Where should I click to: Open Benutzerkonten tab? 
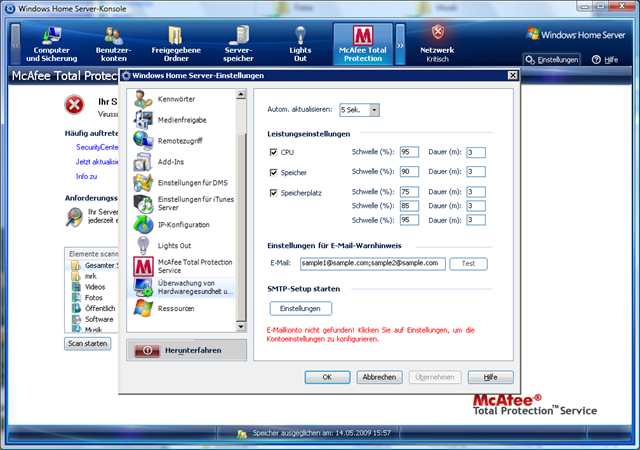click(x=113, y=44)
